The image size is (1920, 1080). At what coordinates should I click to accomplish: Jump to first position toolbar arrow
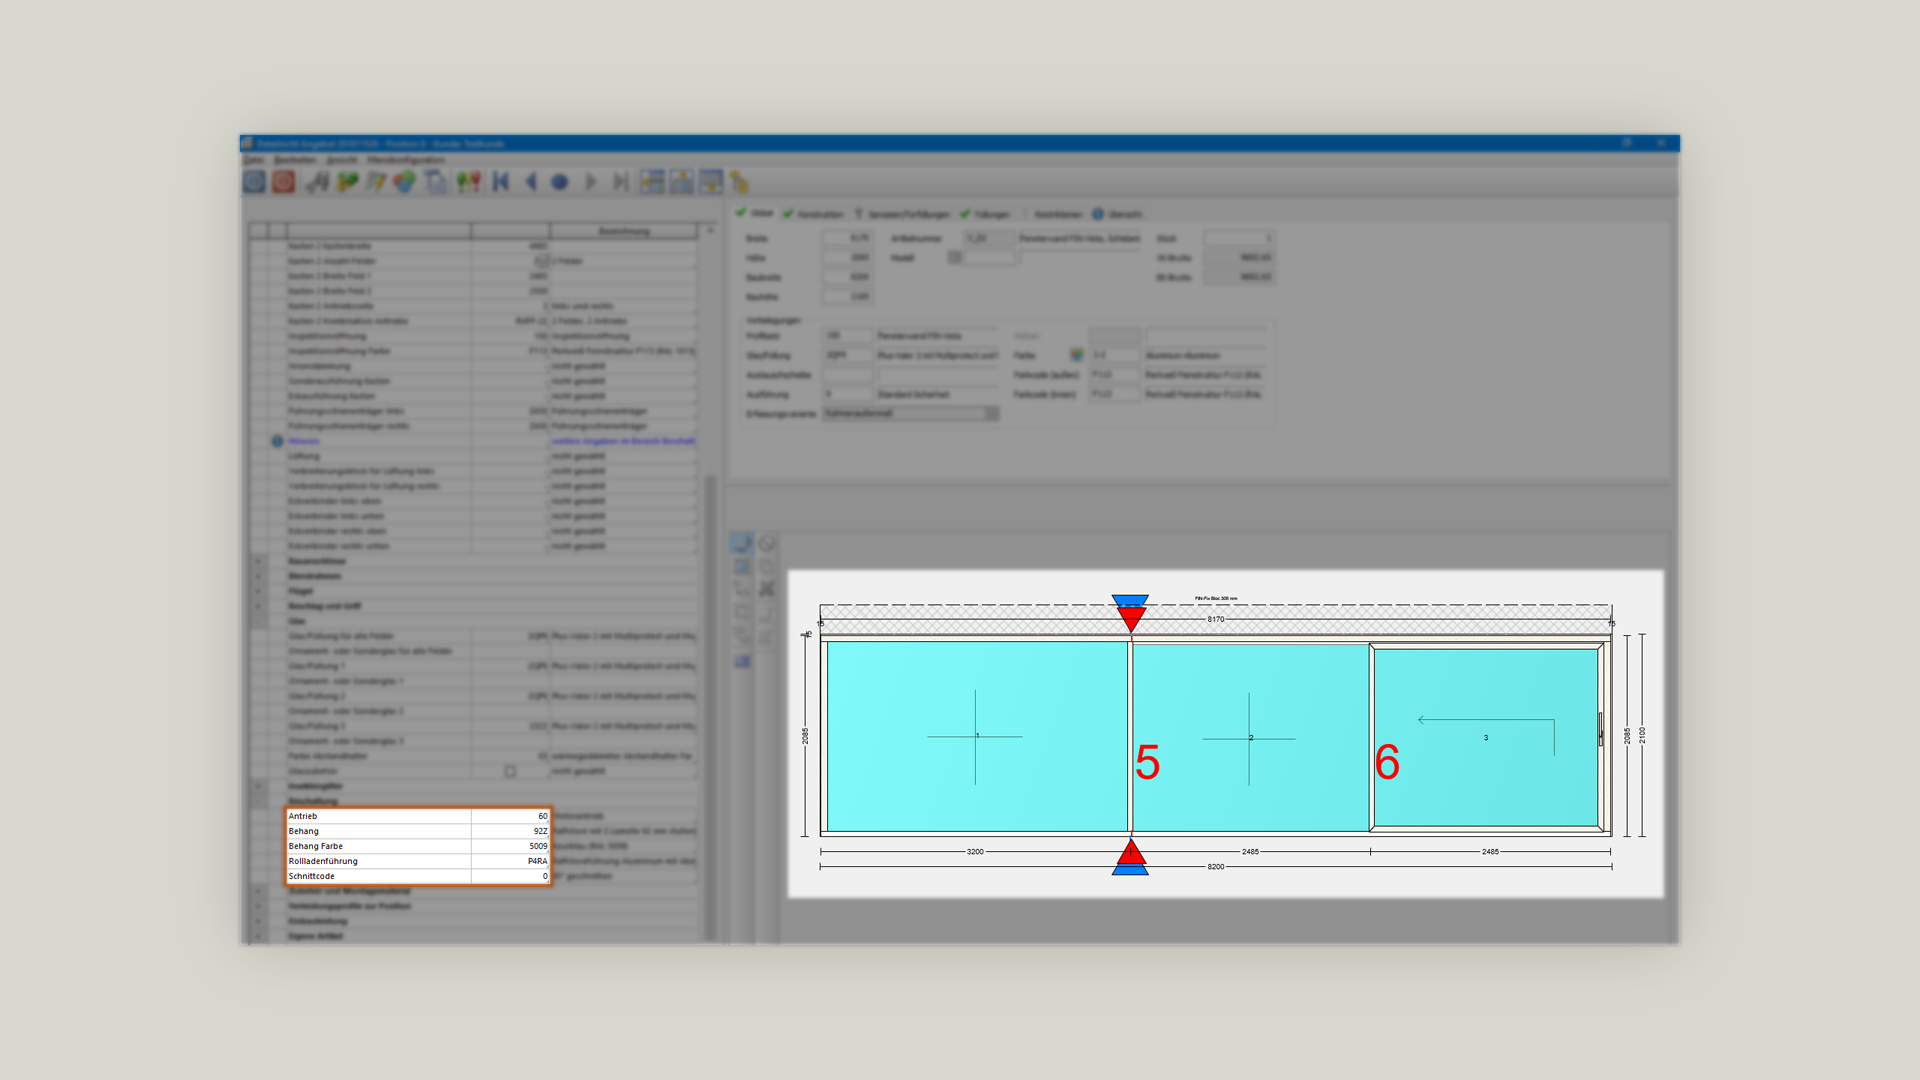pos(501,181)
